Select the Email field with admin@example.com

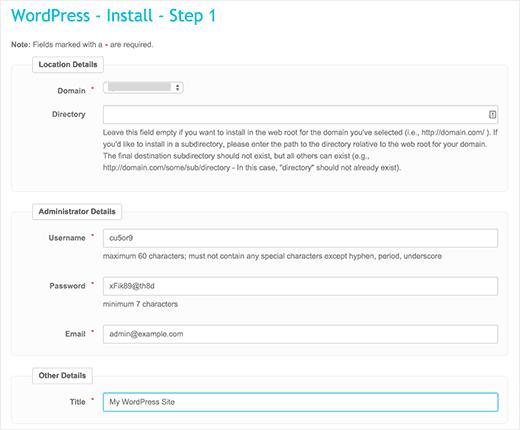pyautogui.click(x=300, y=334)
